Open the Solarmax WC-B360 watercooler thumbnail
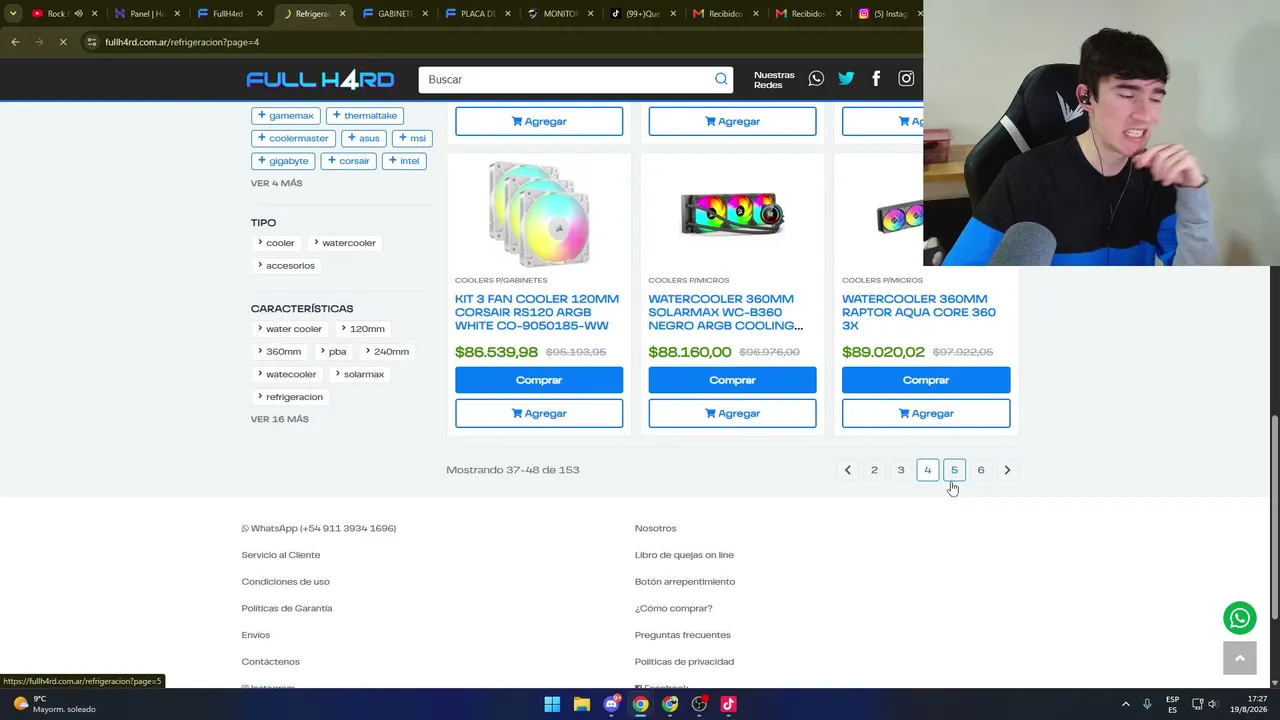 click(732, 215)
